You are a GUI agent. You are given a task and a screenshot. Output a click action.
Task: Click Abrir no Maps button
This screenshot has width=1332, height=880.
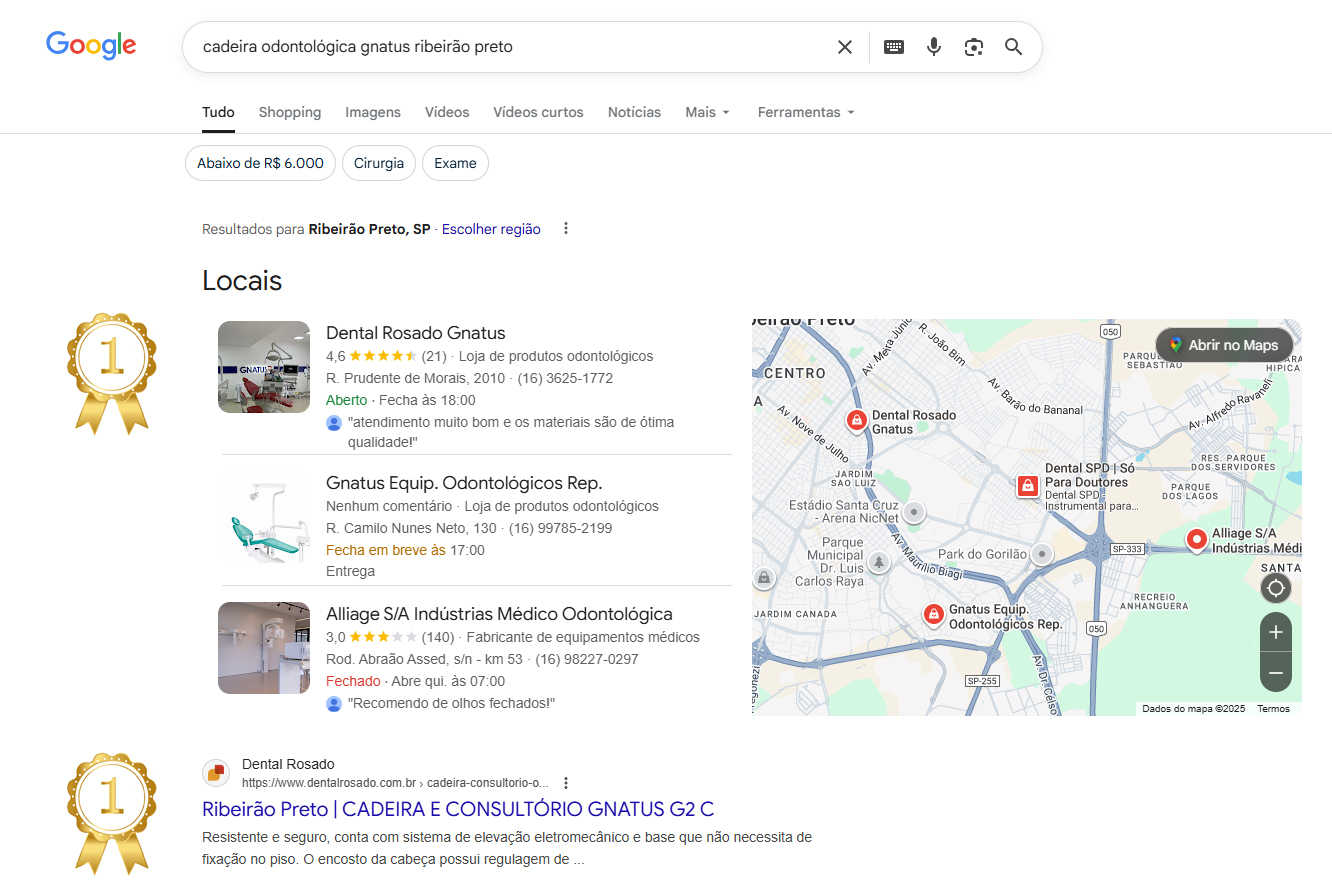point(1224,345)
